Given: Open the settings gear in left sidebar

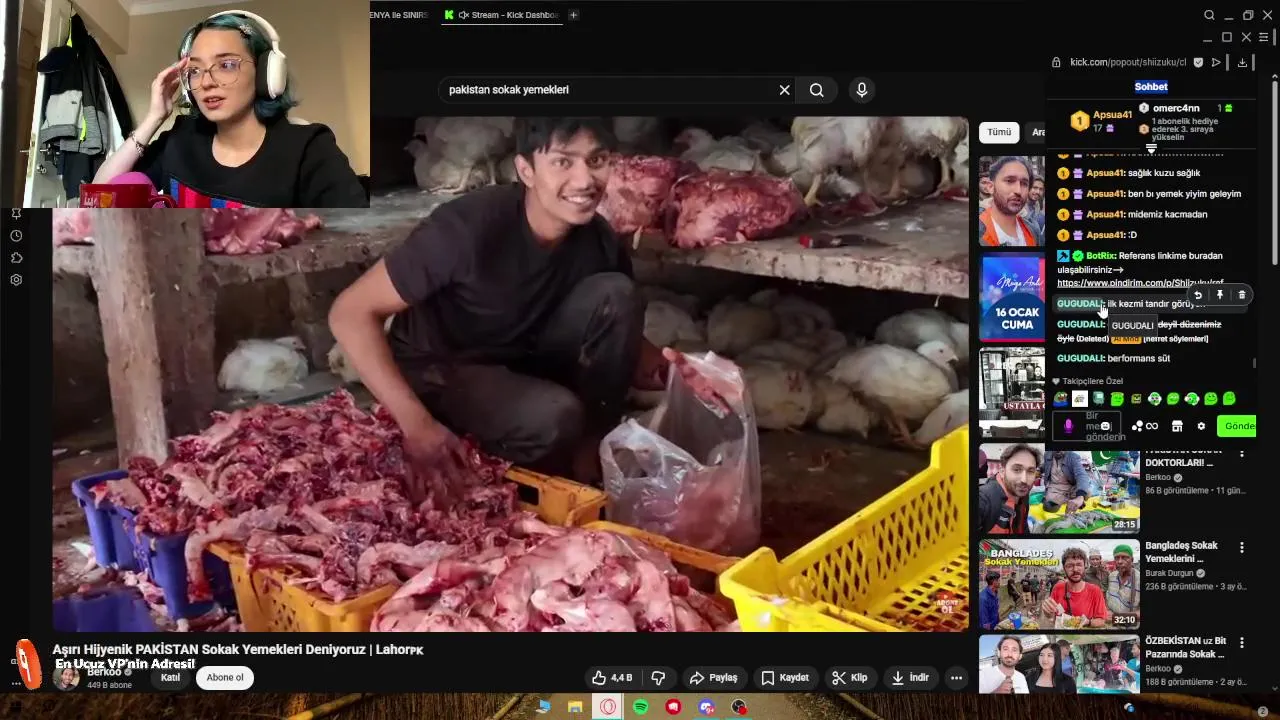Looking at the screenshot, I should click(x=16, y=280).
